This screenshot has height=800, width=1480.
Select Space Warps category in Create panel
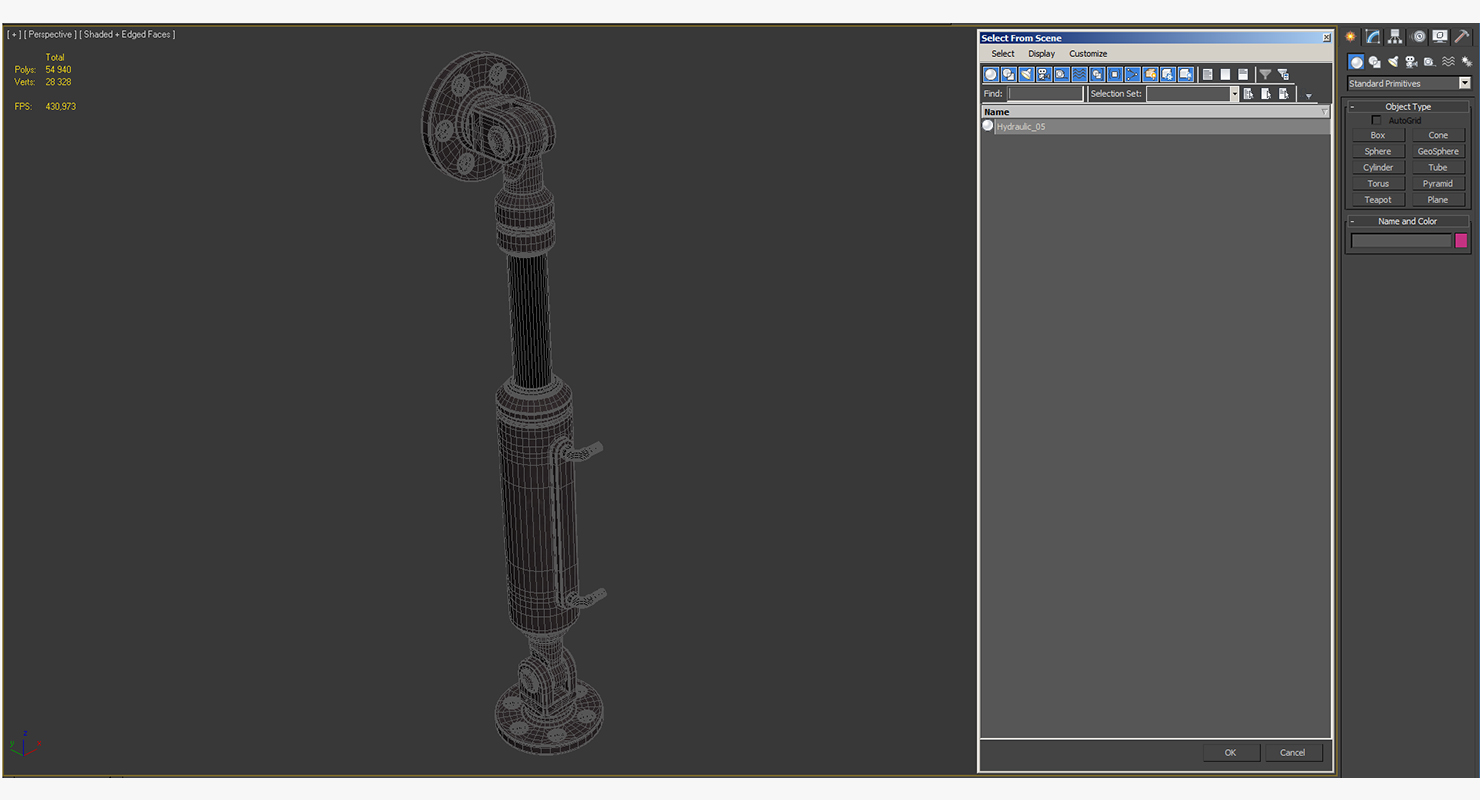coord(1448,62)
